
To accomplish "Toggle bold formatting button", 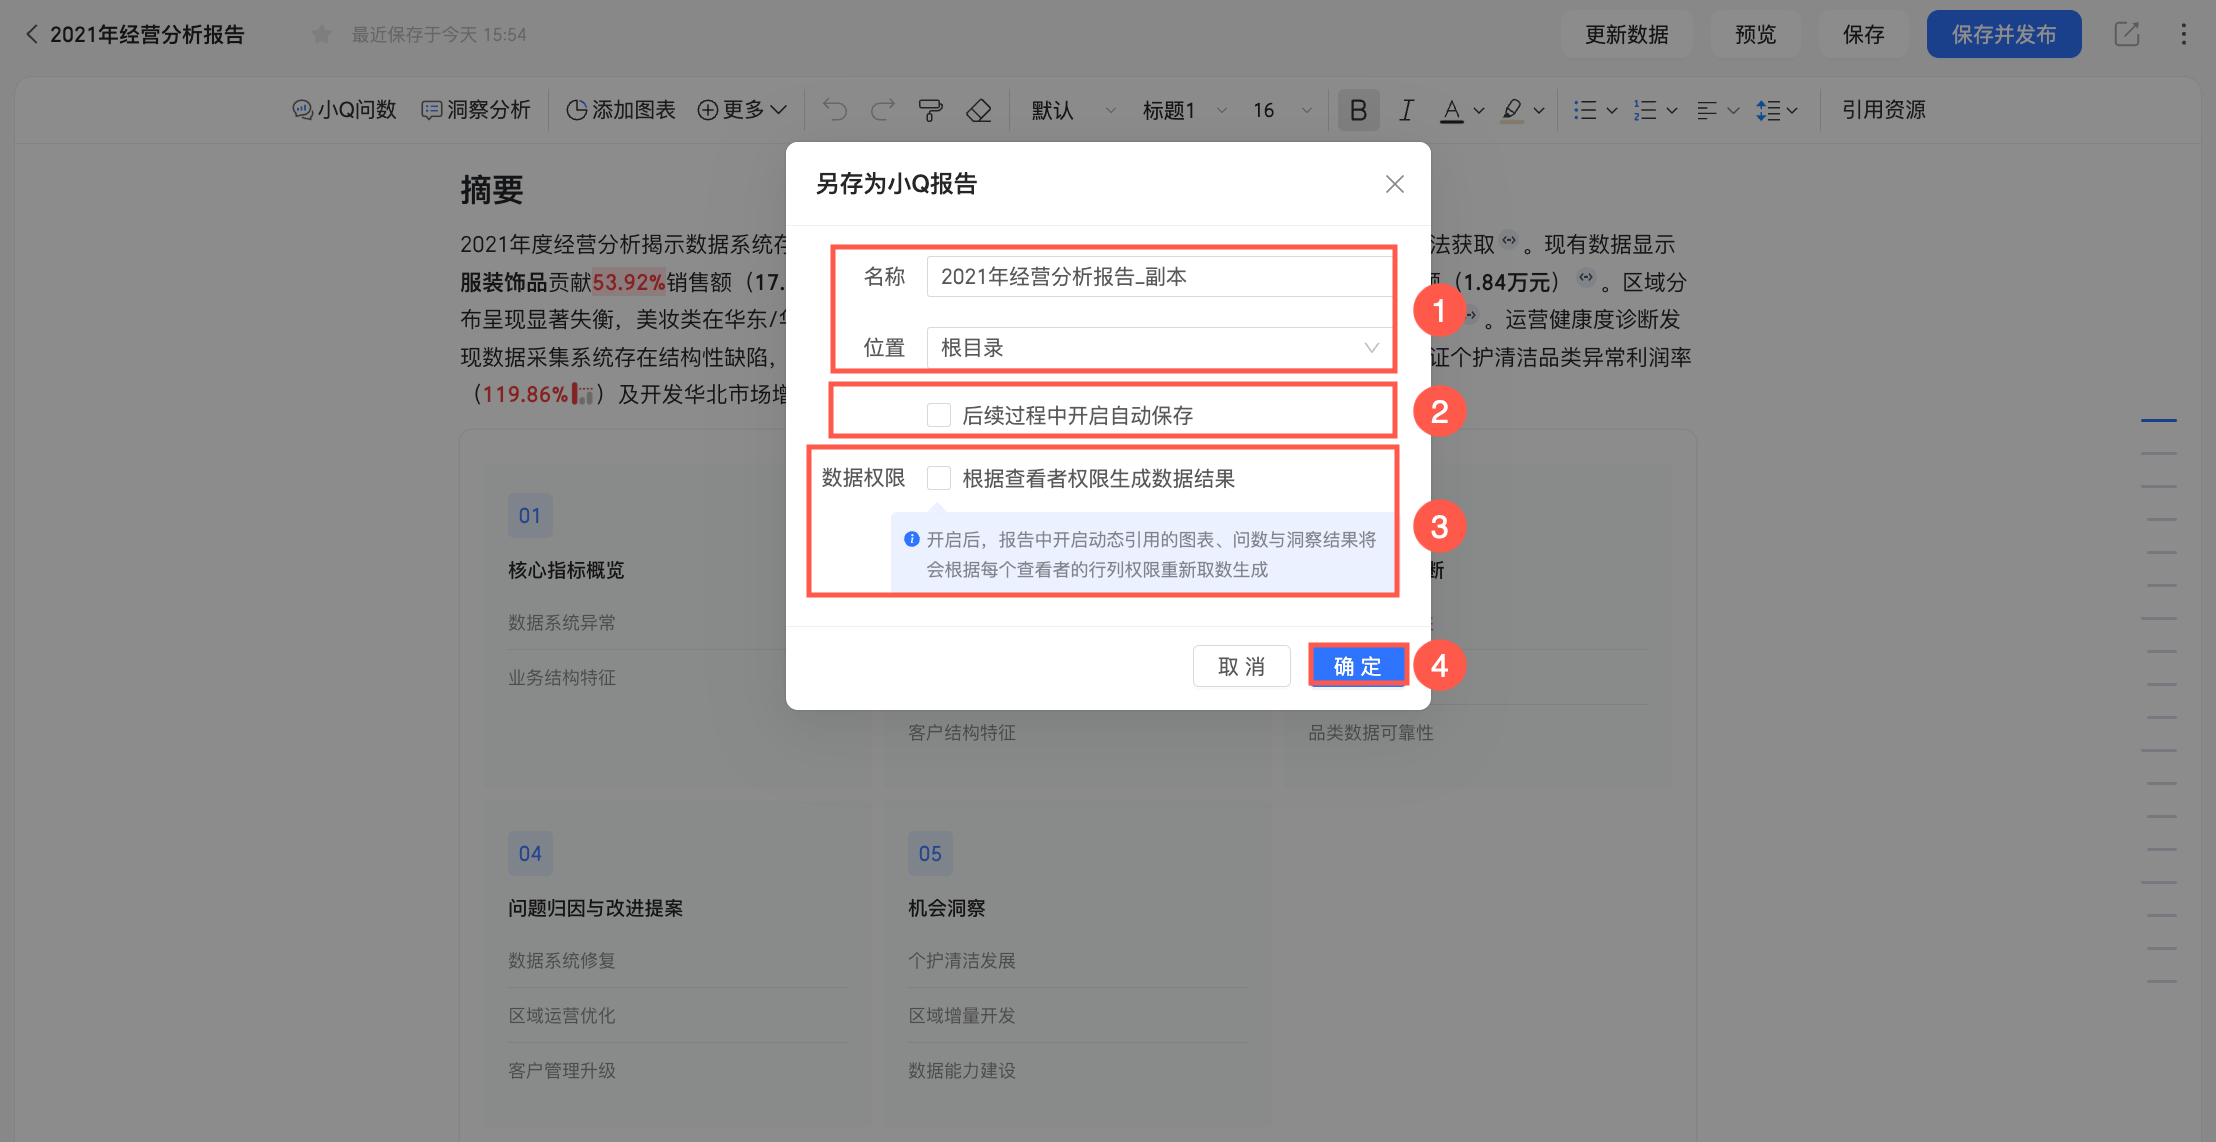I will click(x=1358, y=110).
